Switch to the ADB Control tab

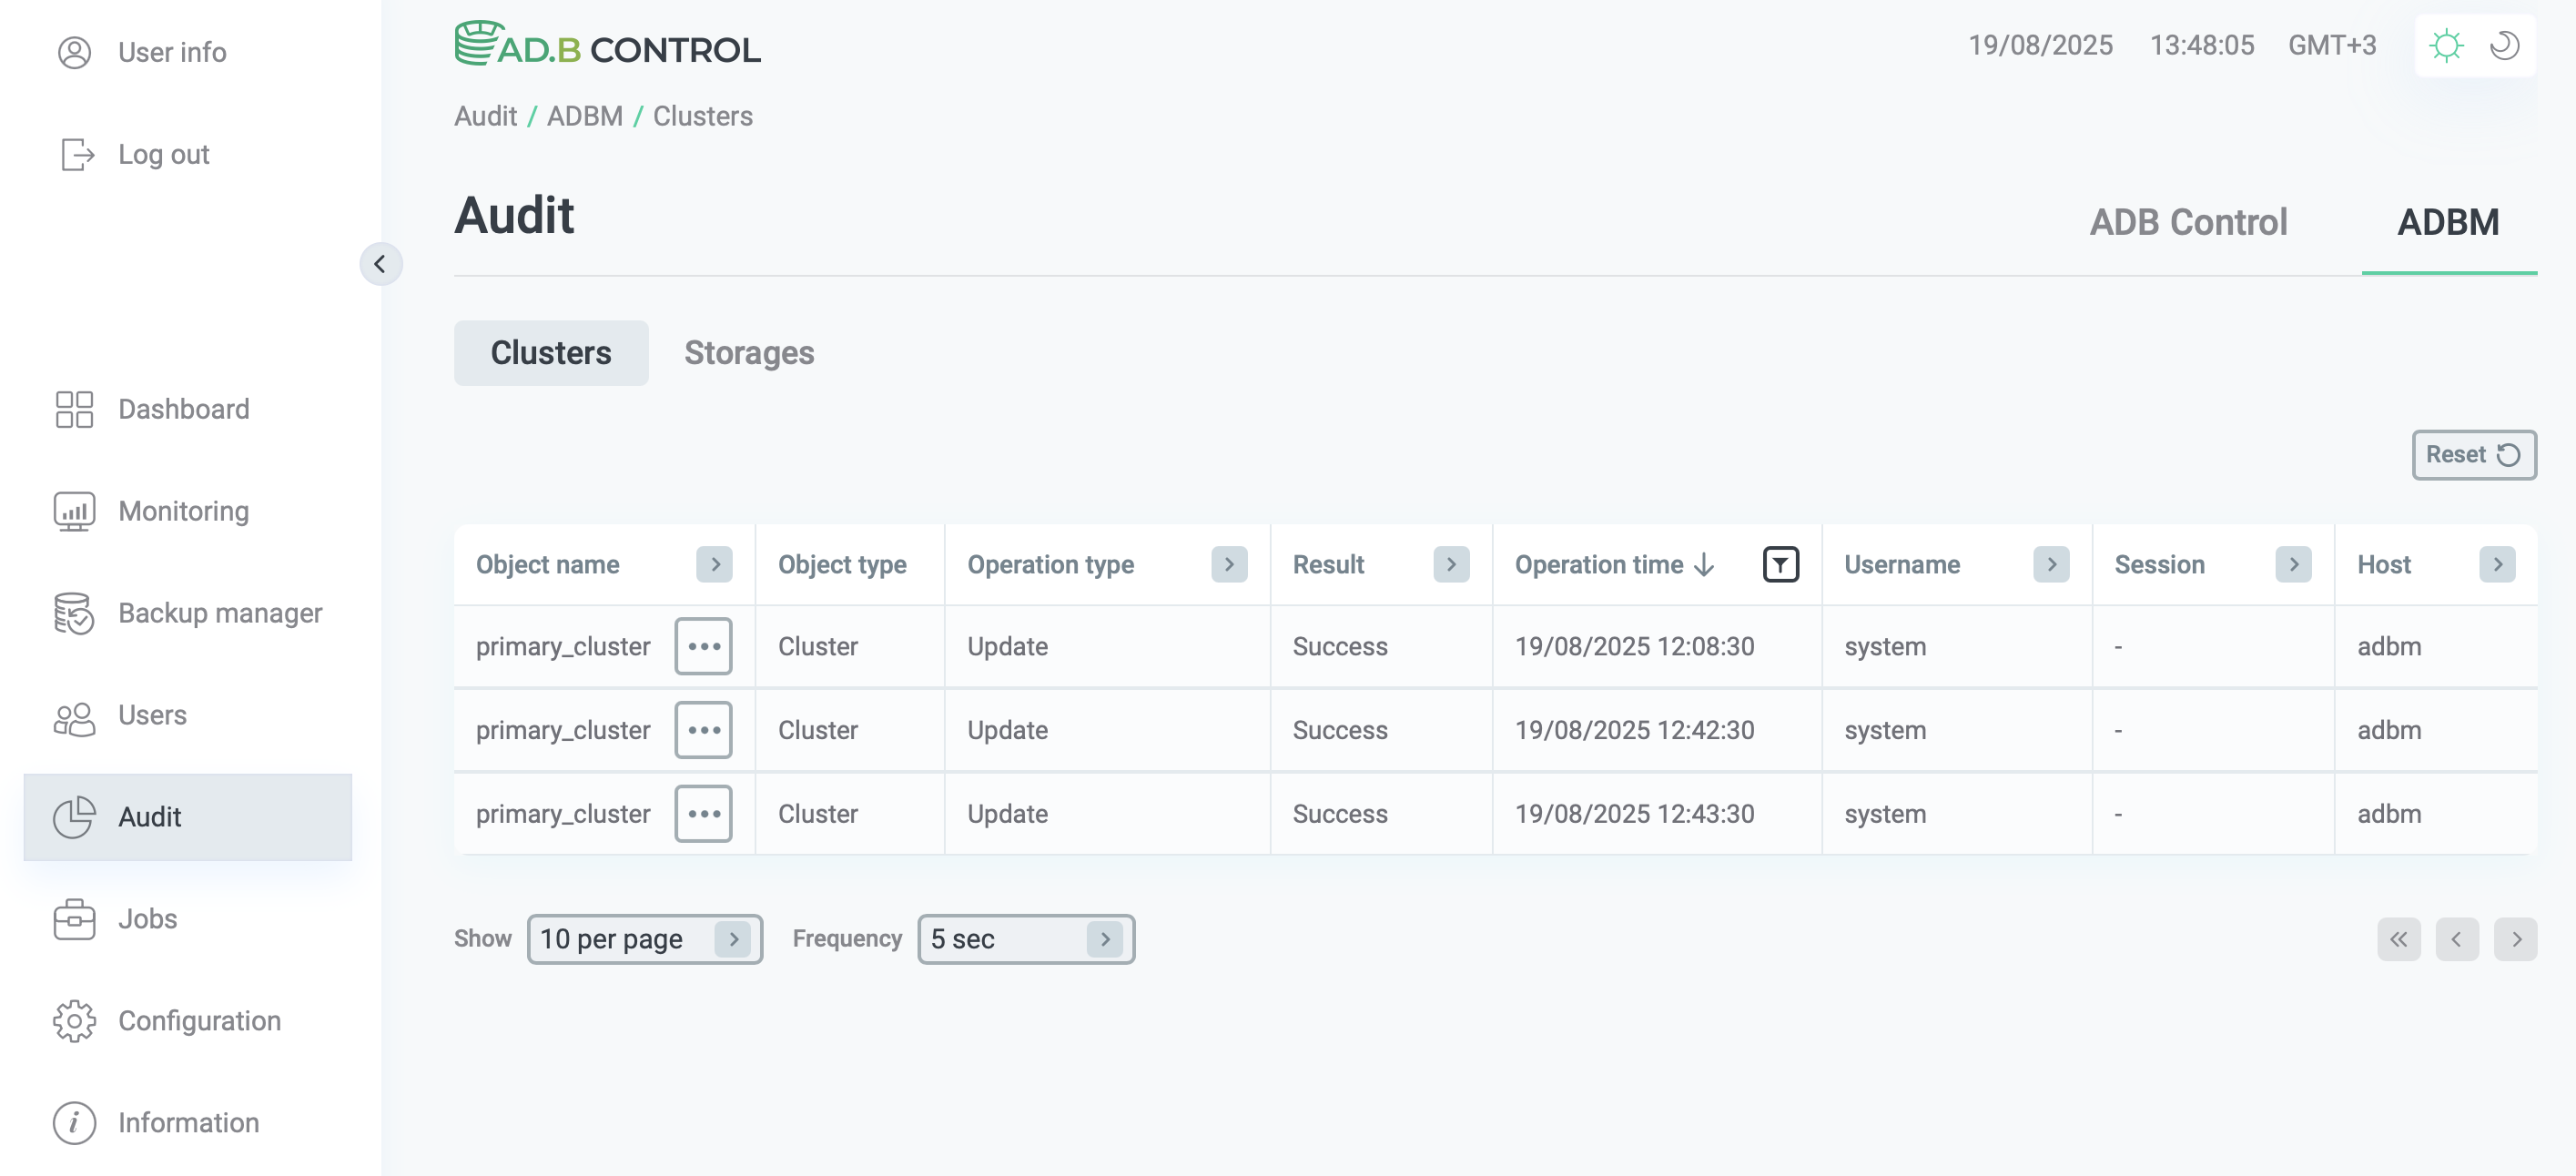(x=2187, y=222)
